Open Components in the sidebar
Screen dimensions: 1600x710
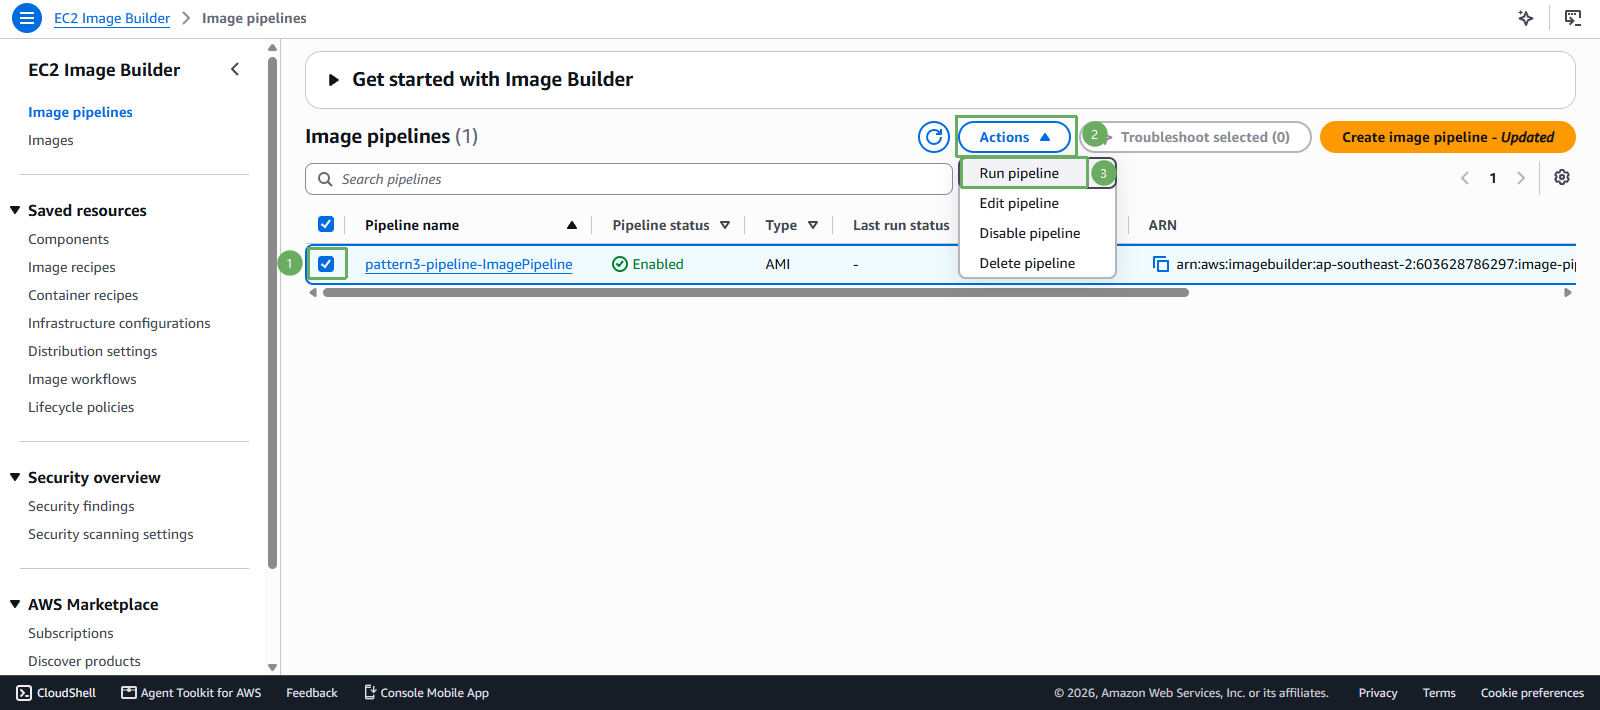[x=68, y=239]
